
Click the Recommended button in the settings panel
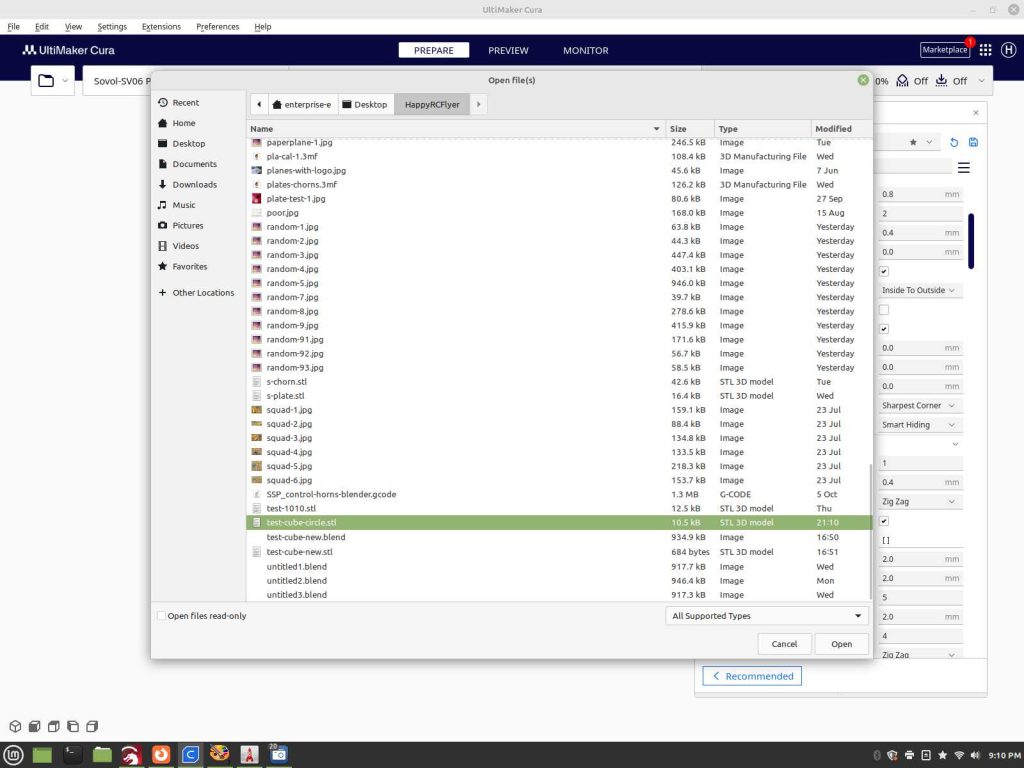point(752,676)
